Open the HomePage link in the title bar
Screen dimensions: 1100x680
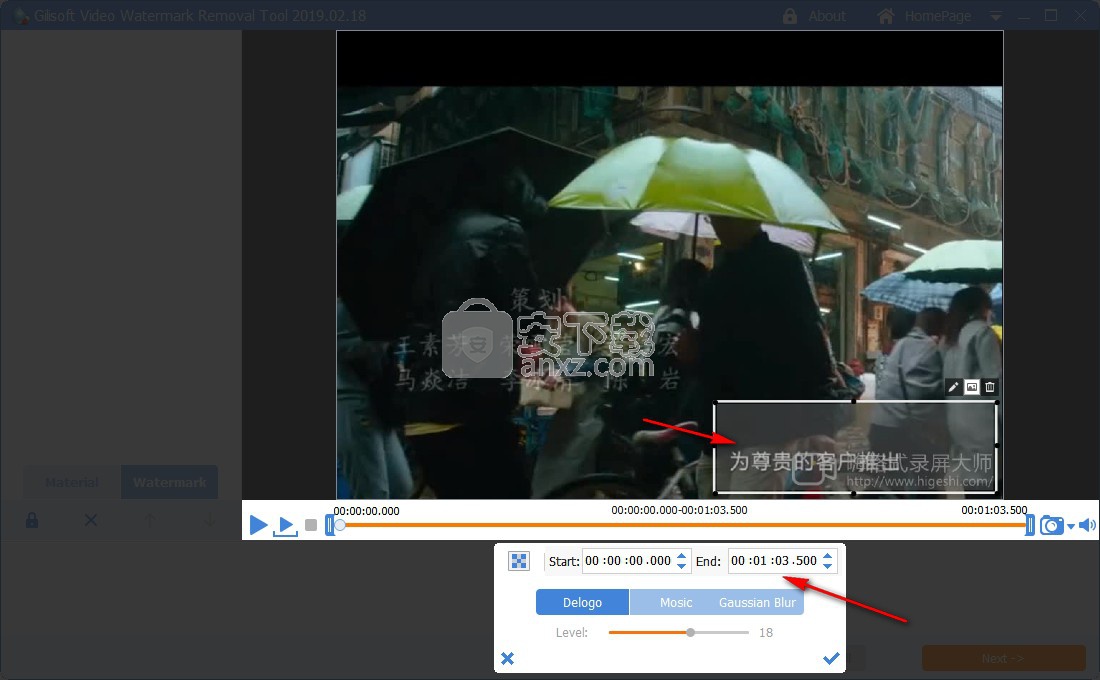click(924, 16)
